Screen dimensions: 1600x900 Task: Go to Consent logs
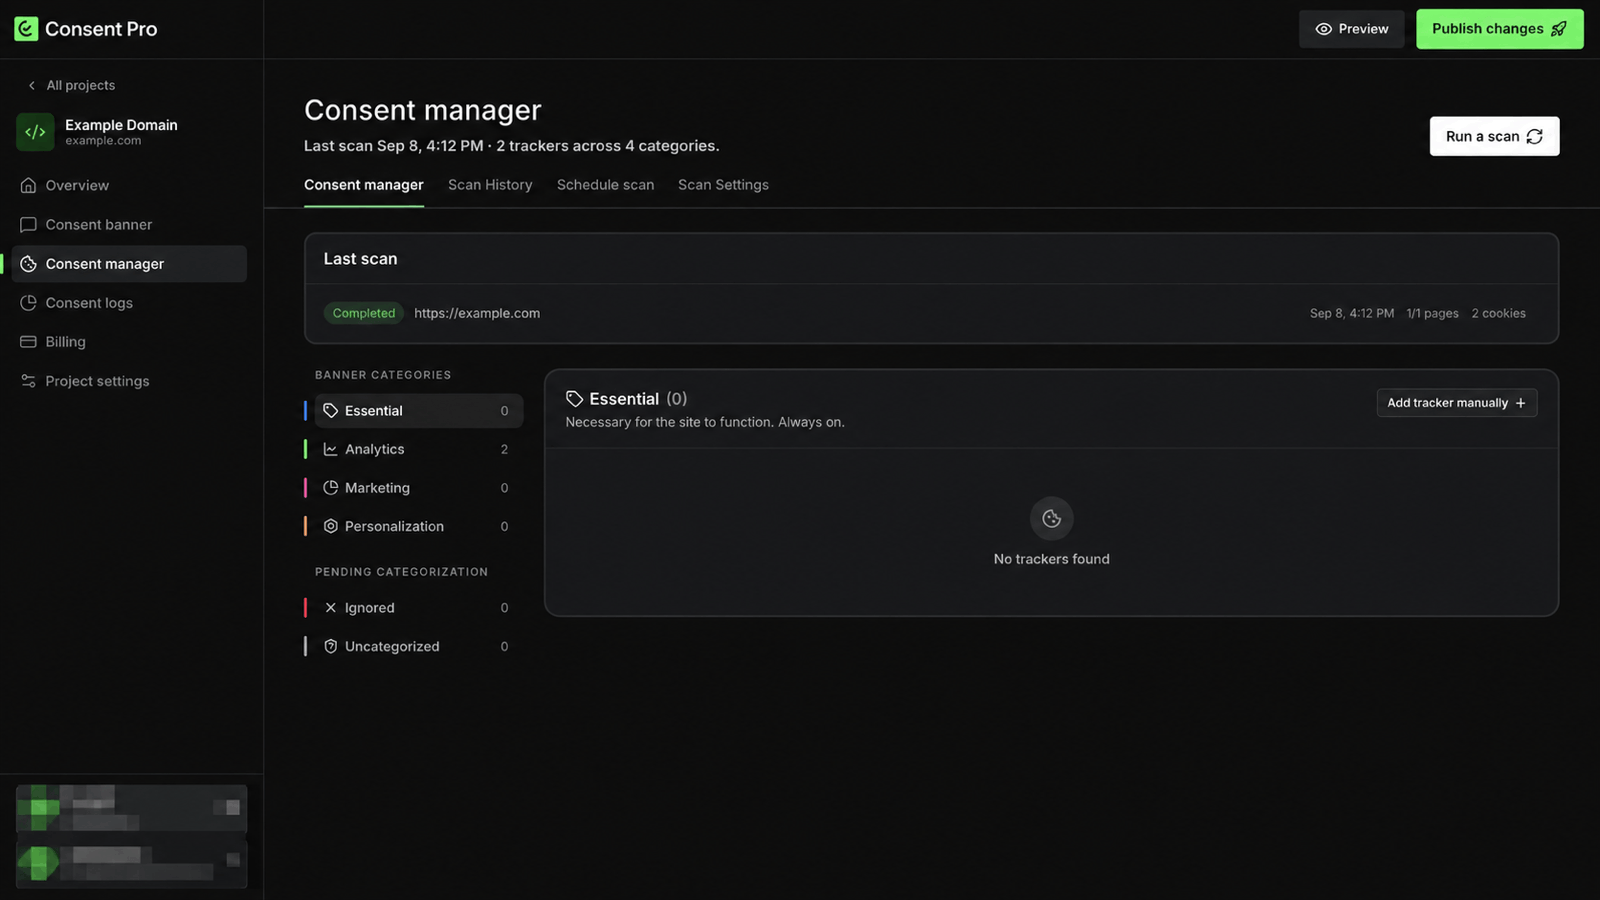(x=129, y=303)
